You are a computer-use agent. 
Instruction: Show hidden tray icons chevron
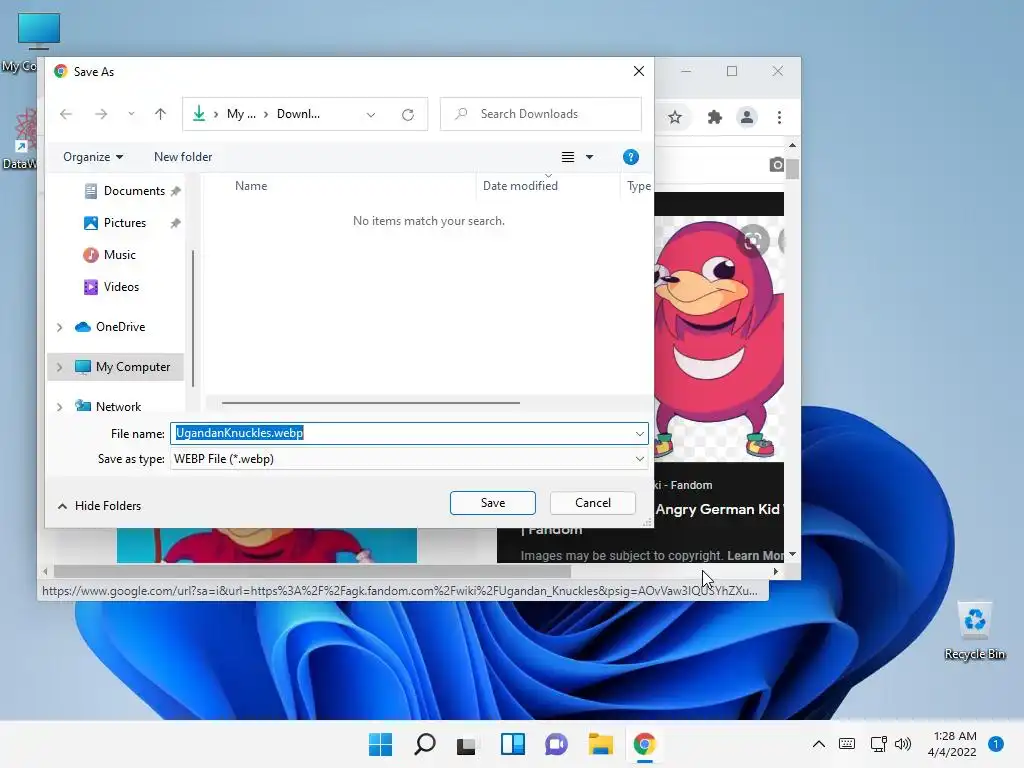point(818,744)
